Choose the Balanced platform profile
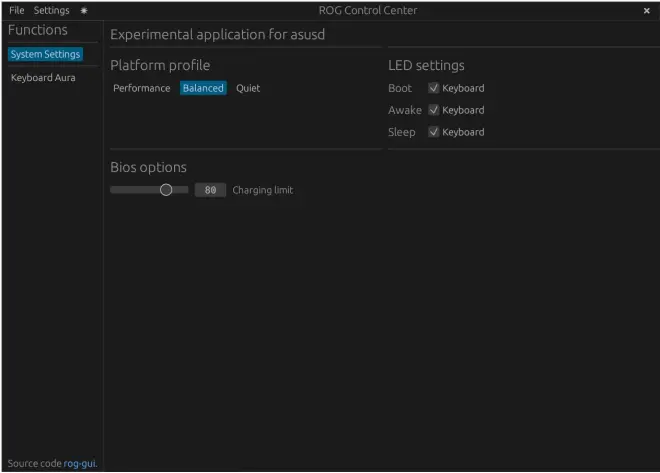This screenshot has height=473, width=660. click(203, 88)
